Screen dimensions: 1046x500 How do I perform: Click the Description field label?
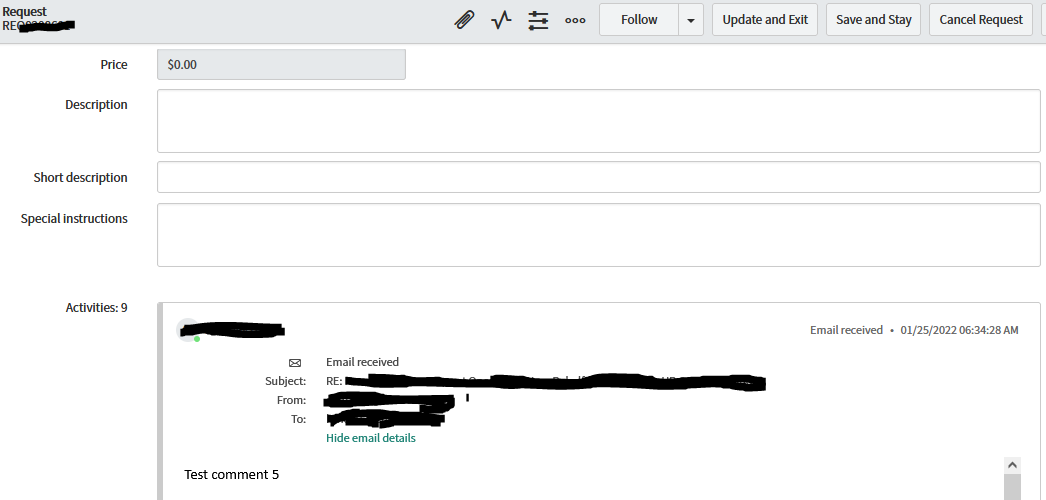(x=96, y=105)
